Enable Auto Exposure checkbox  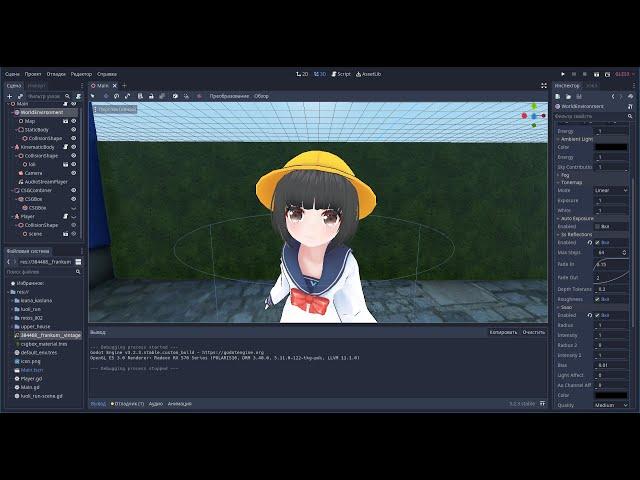[598, 227]
